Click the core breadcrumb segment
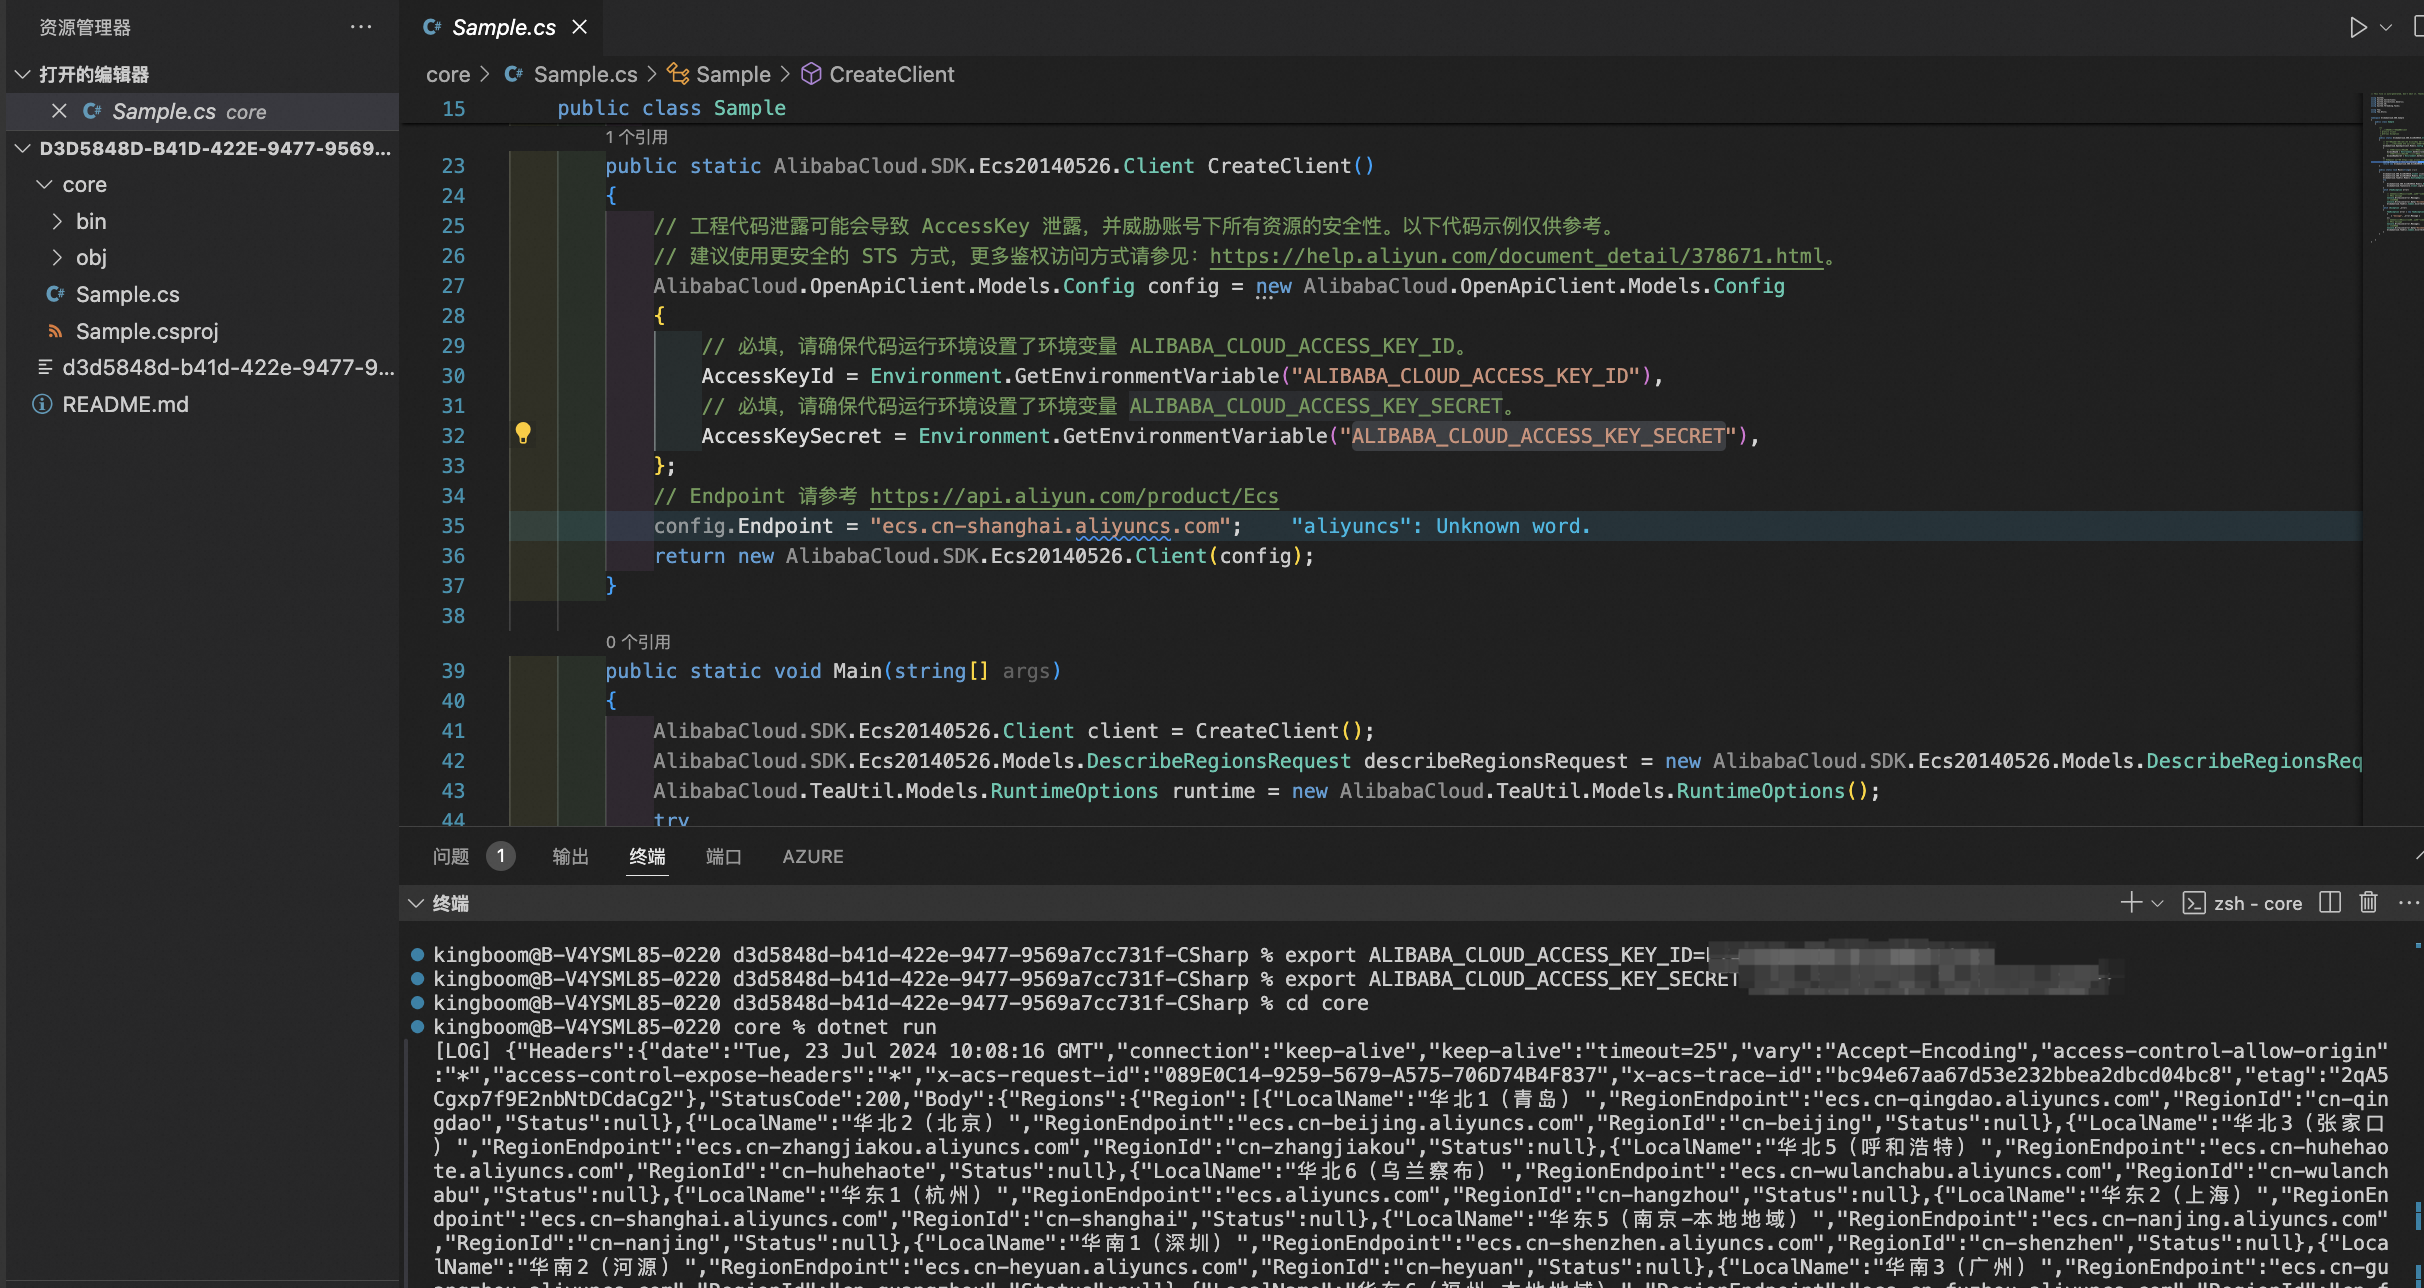 click(x=448, y=75)
